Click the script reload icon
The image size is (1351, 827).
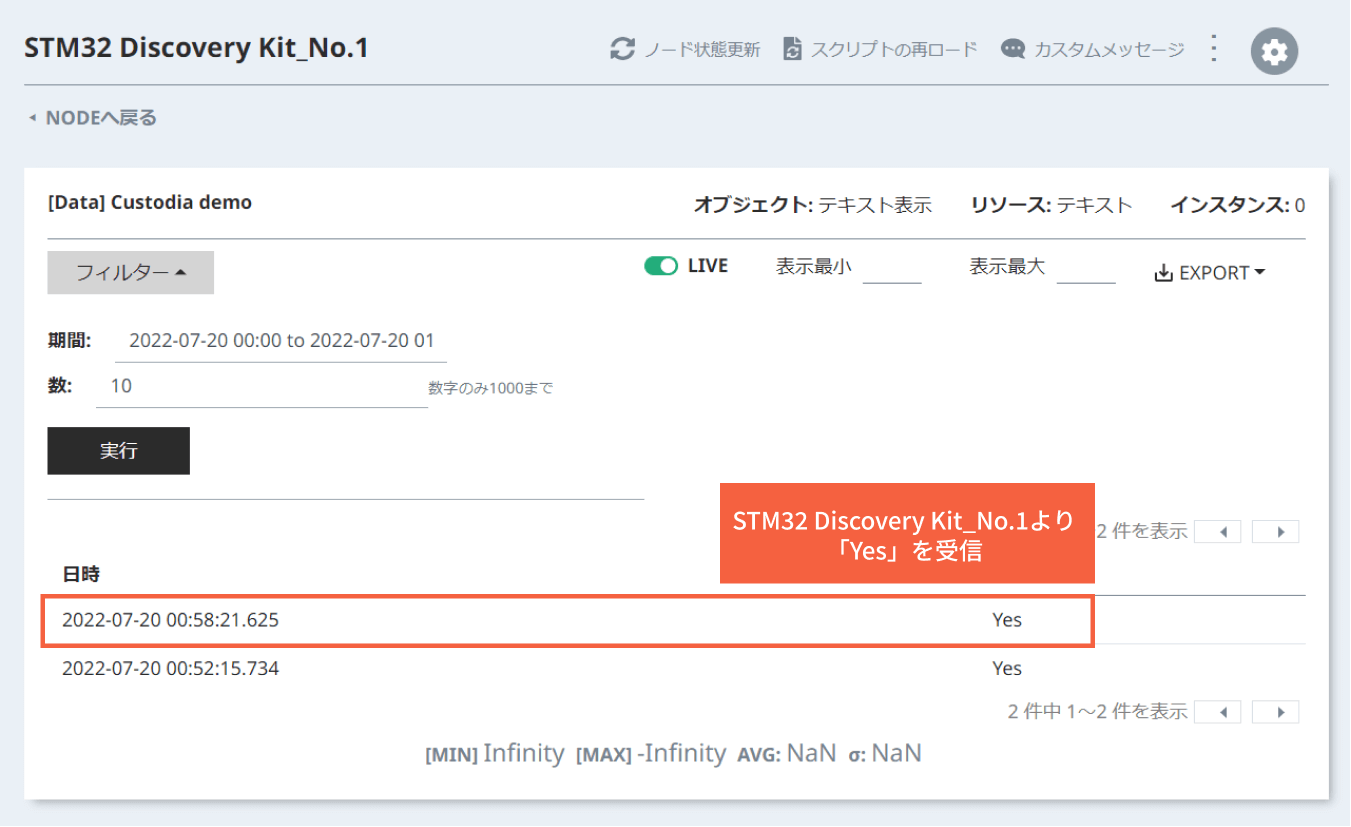point(794,47)
